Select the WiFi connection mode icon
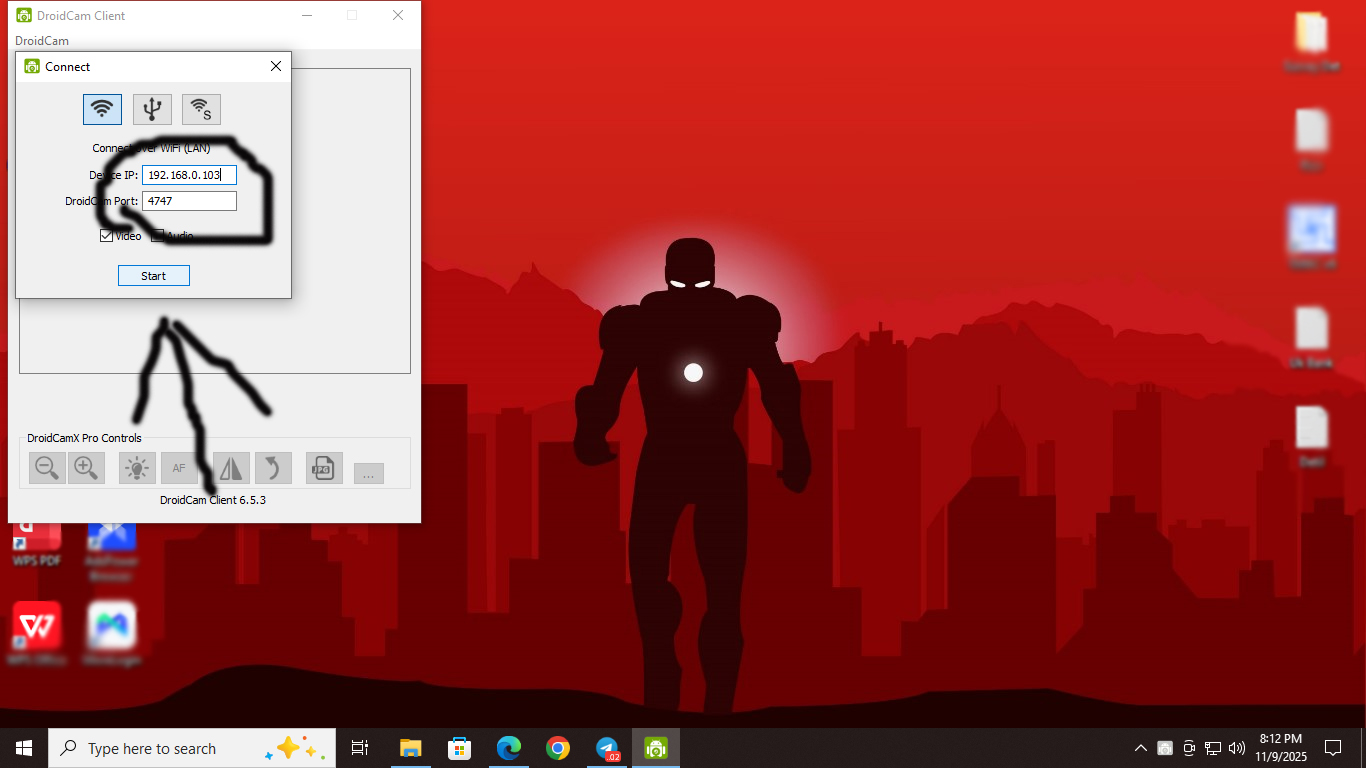This screenshot has width=1366, height=768. pos(102,109)
